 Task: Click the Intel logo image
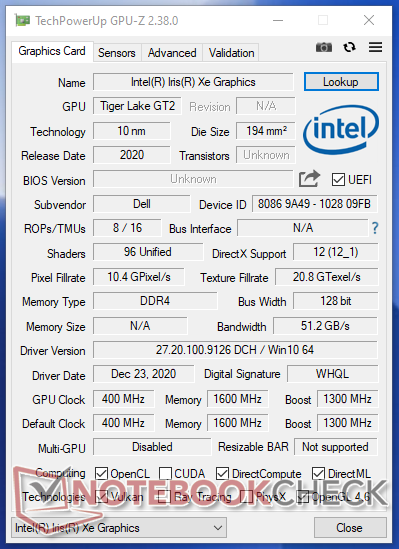click(x=341, y=130)
